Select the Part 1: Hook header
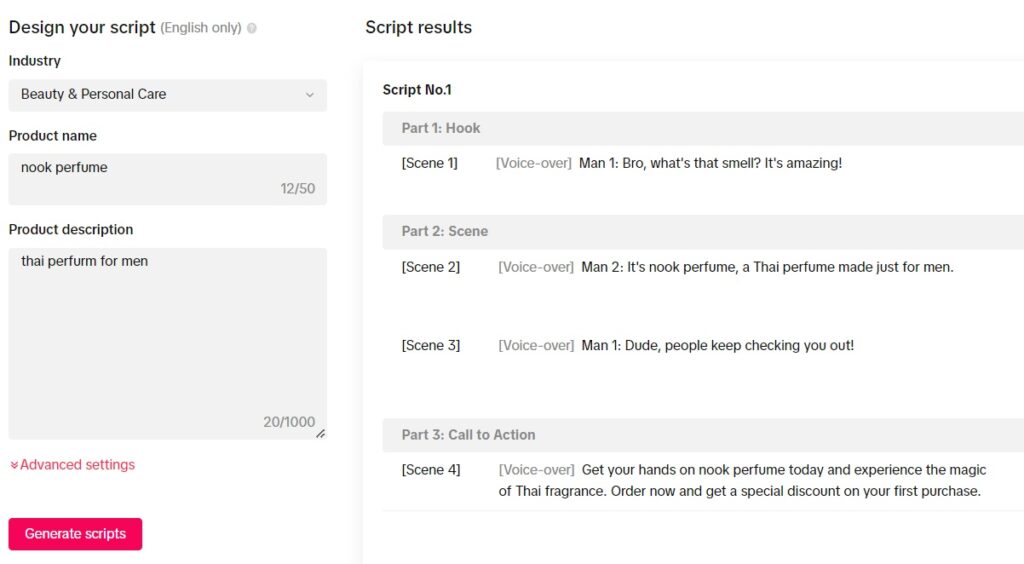The height and width of the screenshot is (564, 1024). (703, 128)
